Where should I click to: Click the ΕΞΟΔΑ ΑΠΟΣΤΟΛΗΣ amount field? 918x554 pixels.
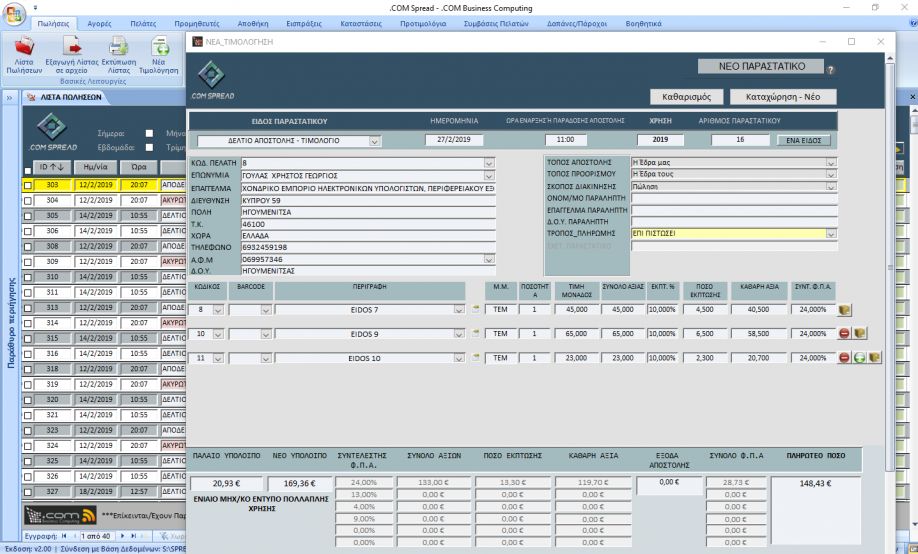pyautogui.click(x=669, y=484)
